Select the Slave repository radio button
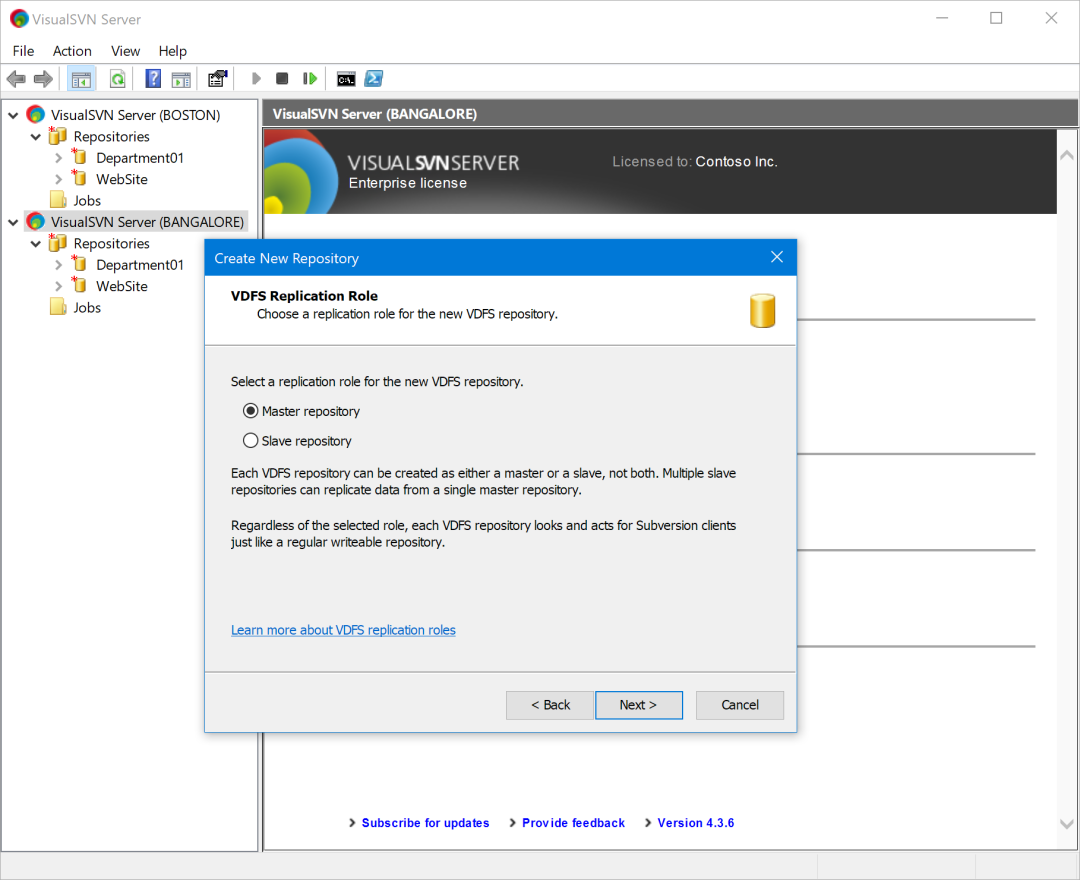Image resolution: width=1080 pixels, height=880 pixels. [251, 441]
